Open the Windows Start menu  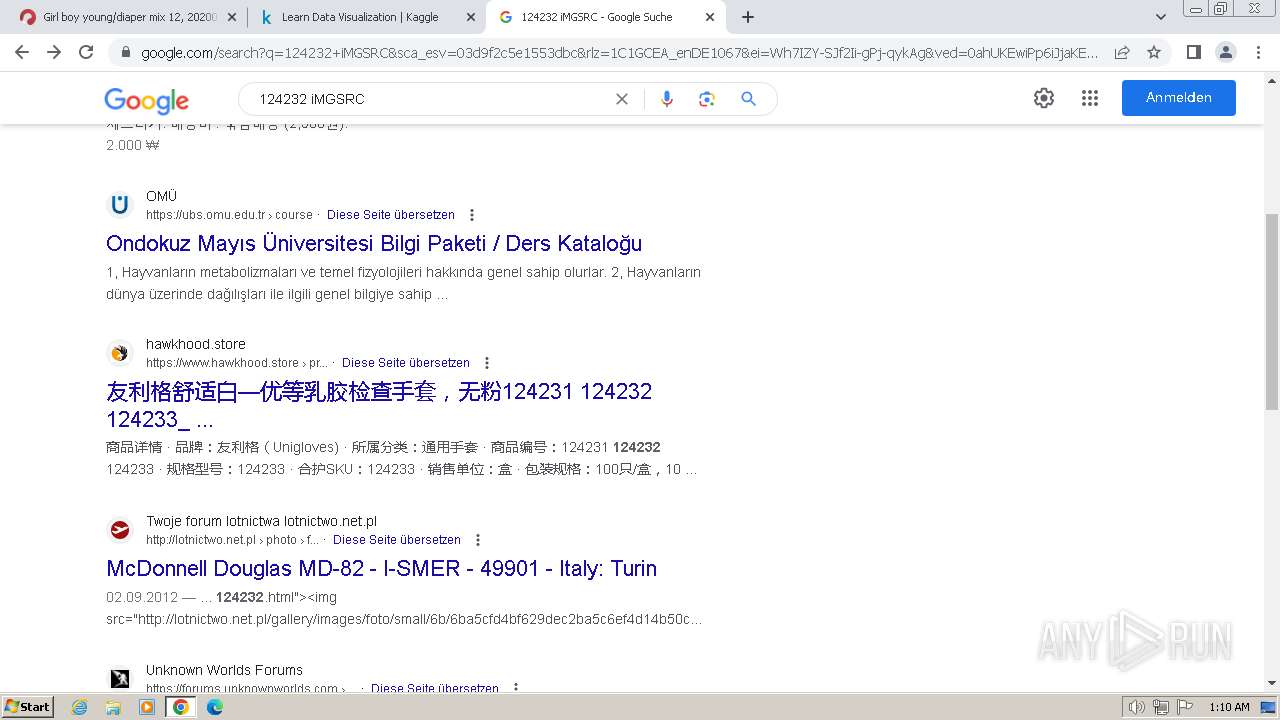[27, 706]
